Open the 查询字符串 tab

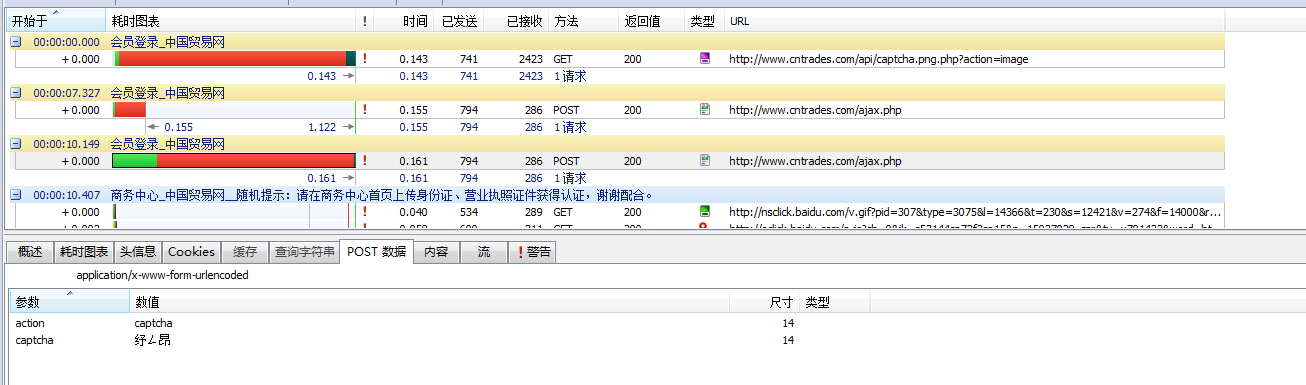point(304,252)
